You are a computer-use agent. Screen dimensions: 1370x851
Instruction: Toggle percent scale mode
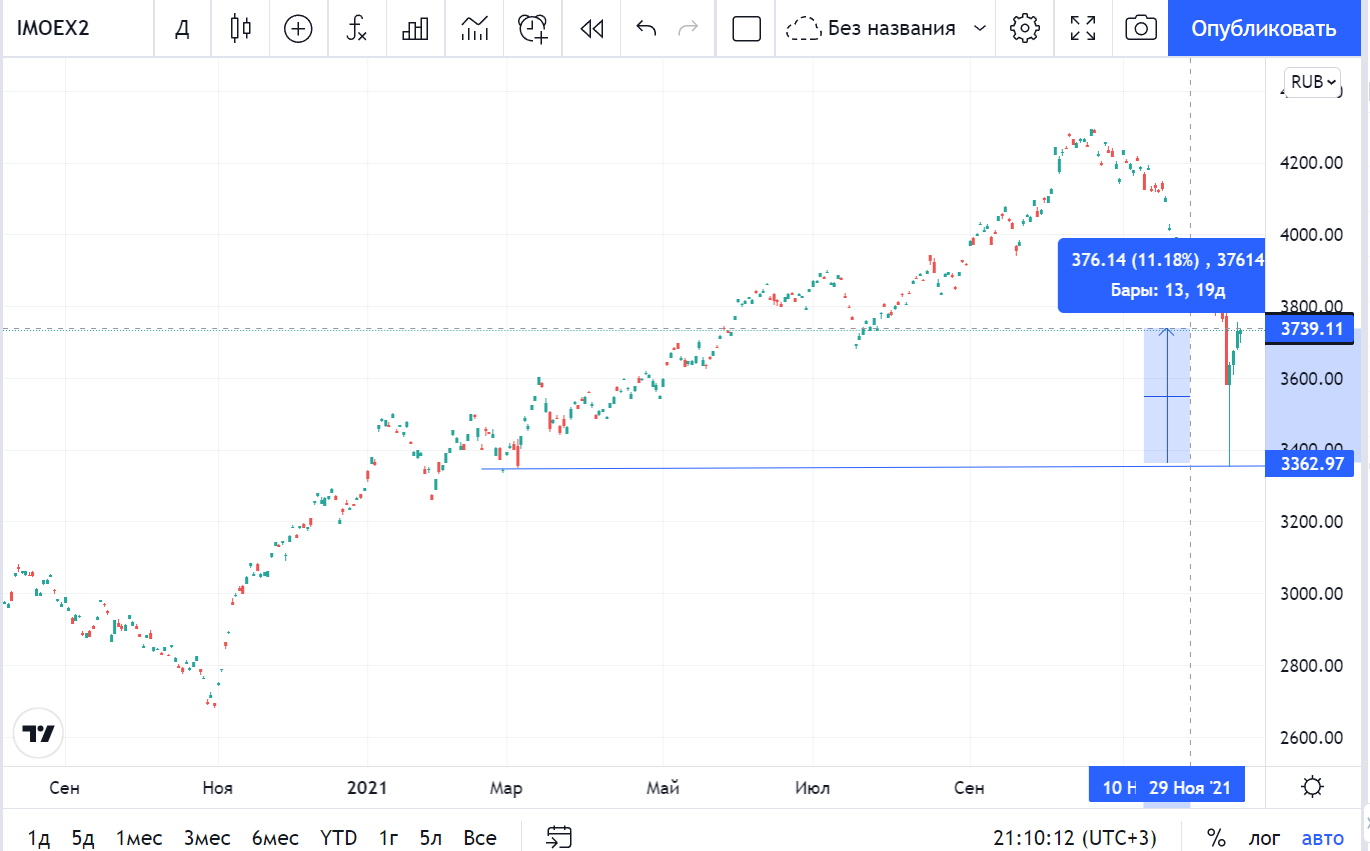tap(1216, 838)
